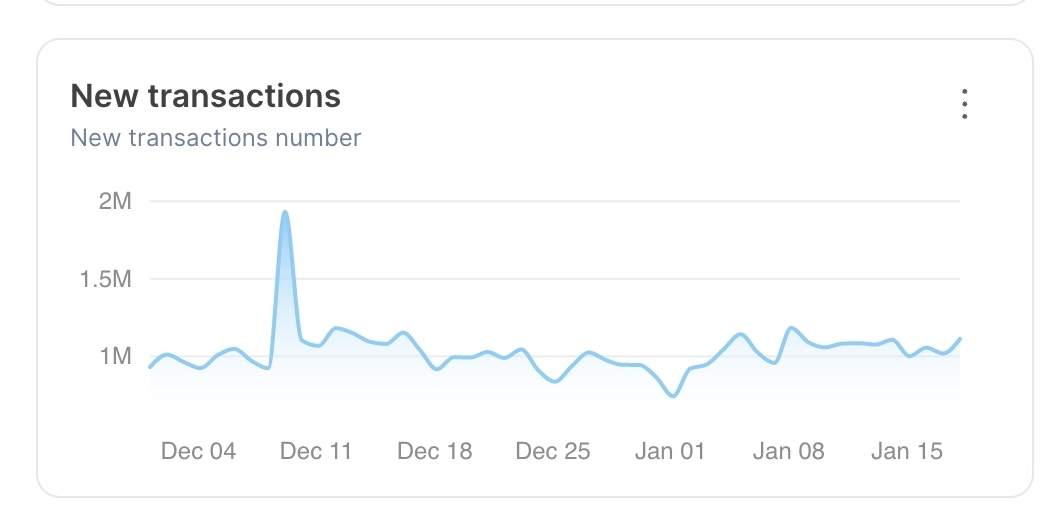Click the dip just before Dec 25
The image size is (1058, 522).
coord(555,381)
